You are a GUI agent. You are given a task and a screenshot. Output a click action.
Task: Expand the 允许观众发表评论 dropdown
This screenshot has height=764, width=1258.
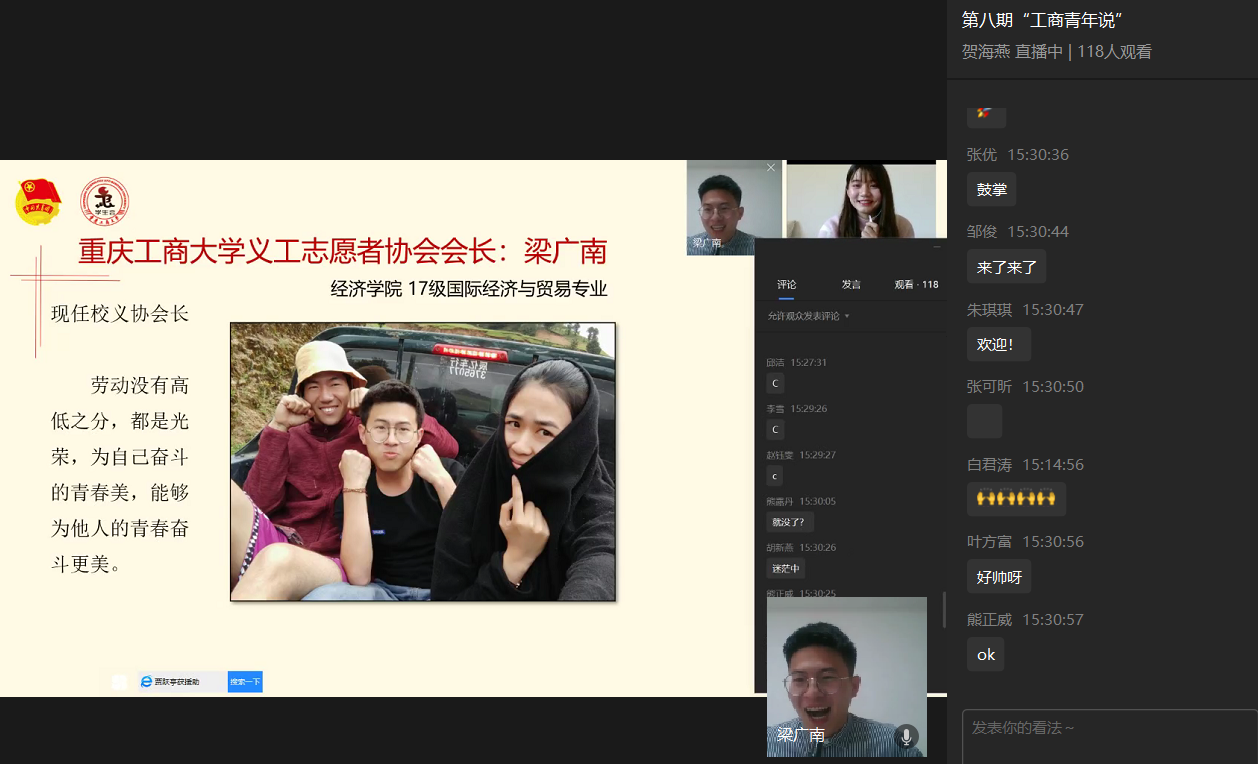pyautogui.click(x=809, y=316)
